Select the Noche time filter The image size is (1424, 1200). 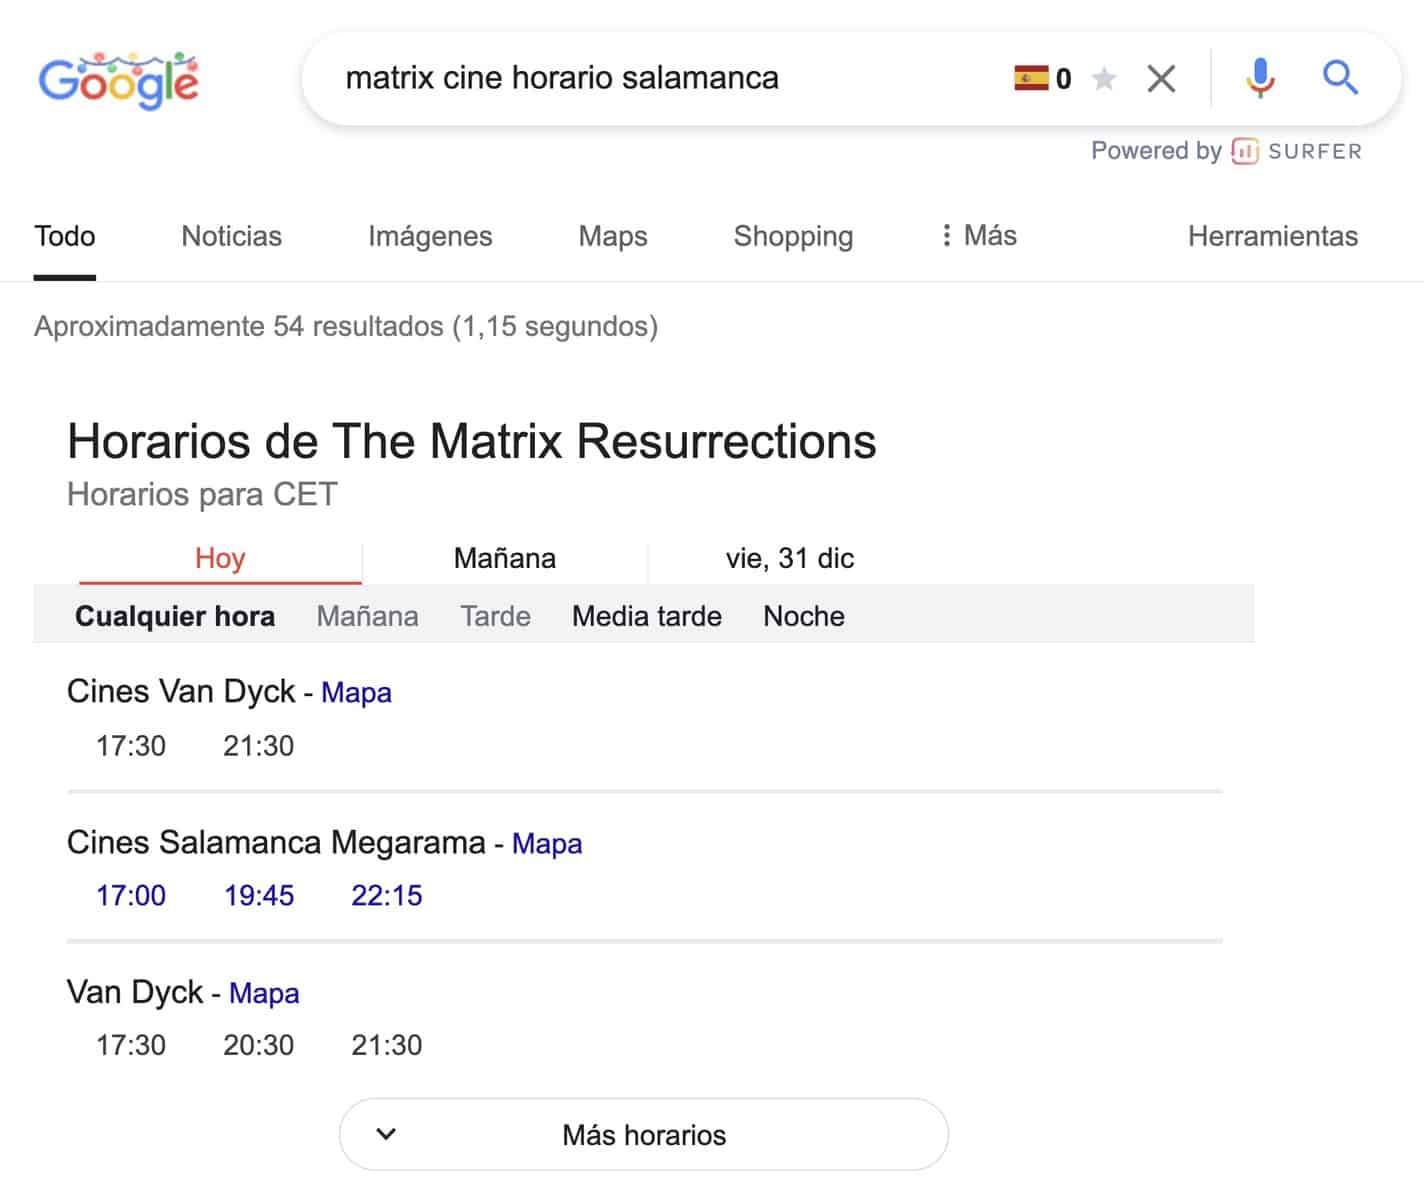(804, 616)
